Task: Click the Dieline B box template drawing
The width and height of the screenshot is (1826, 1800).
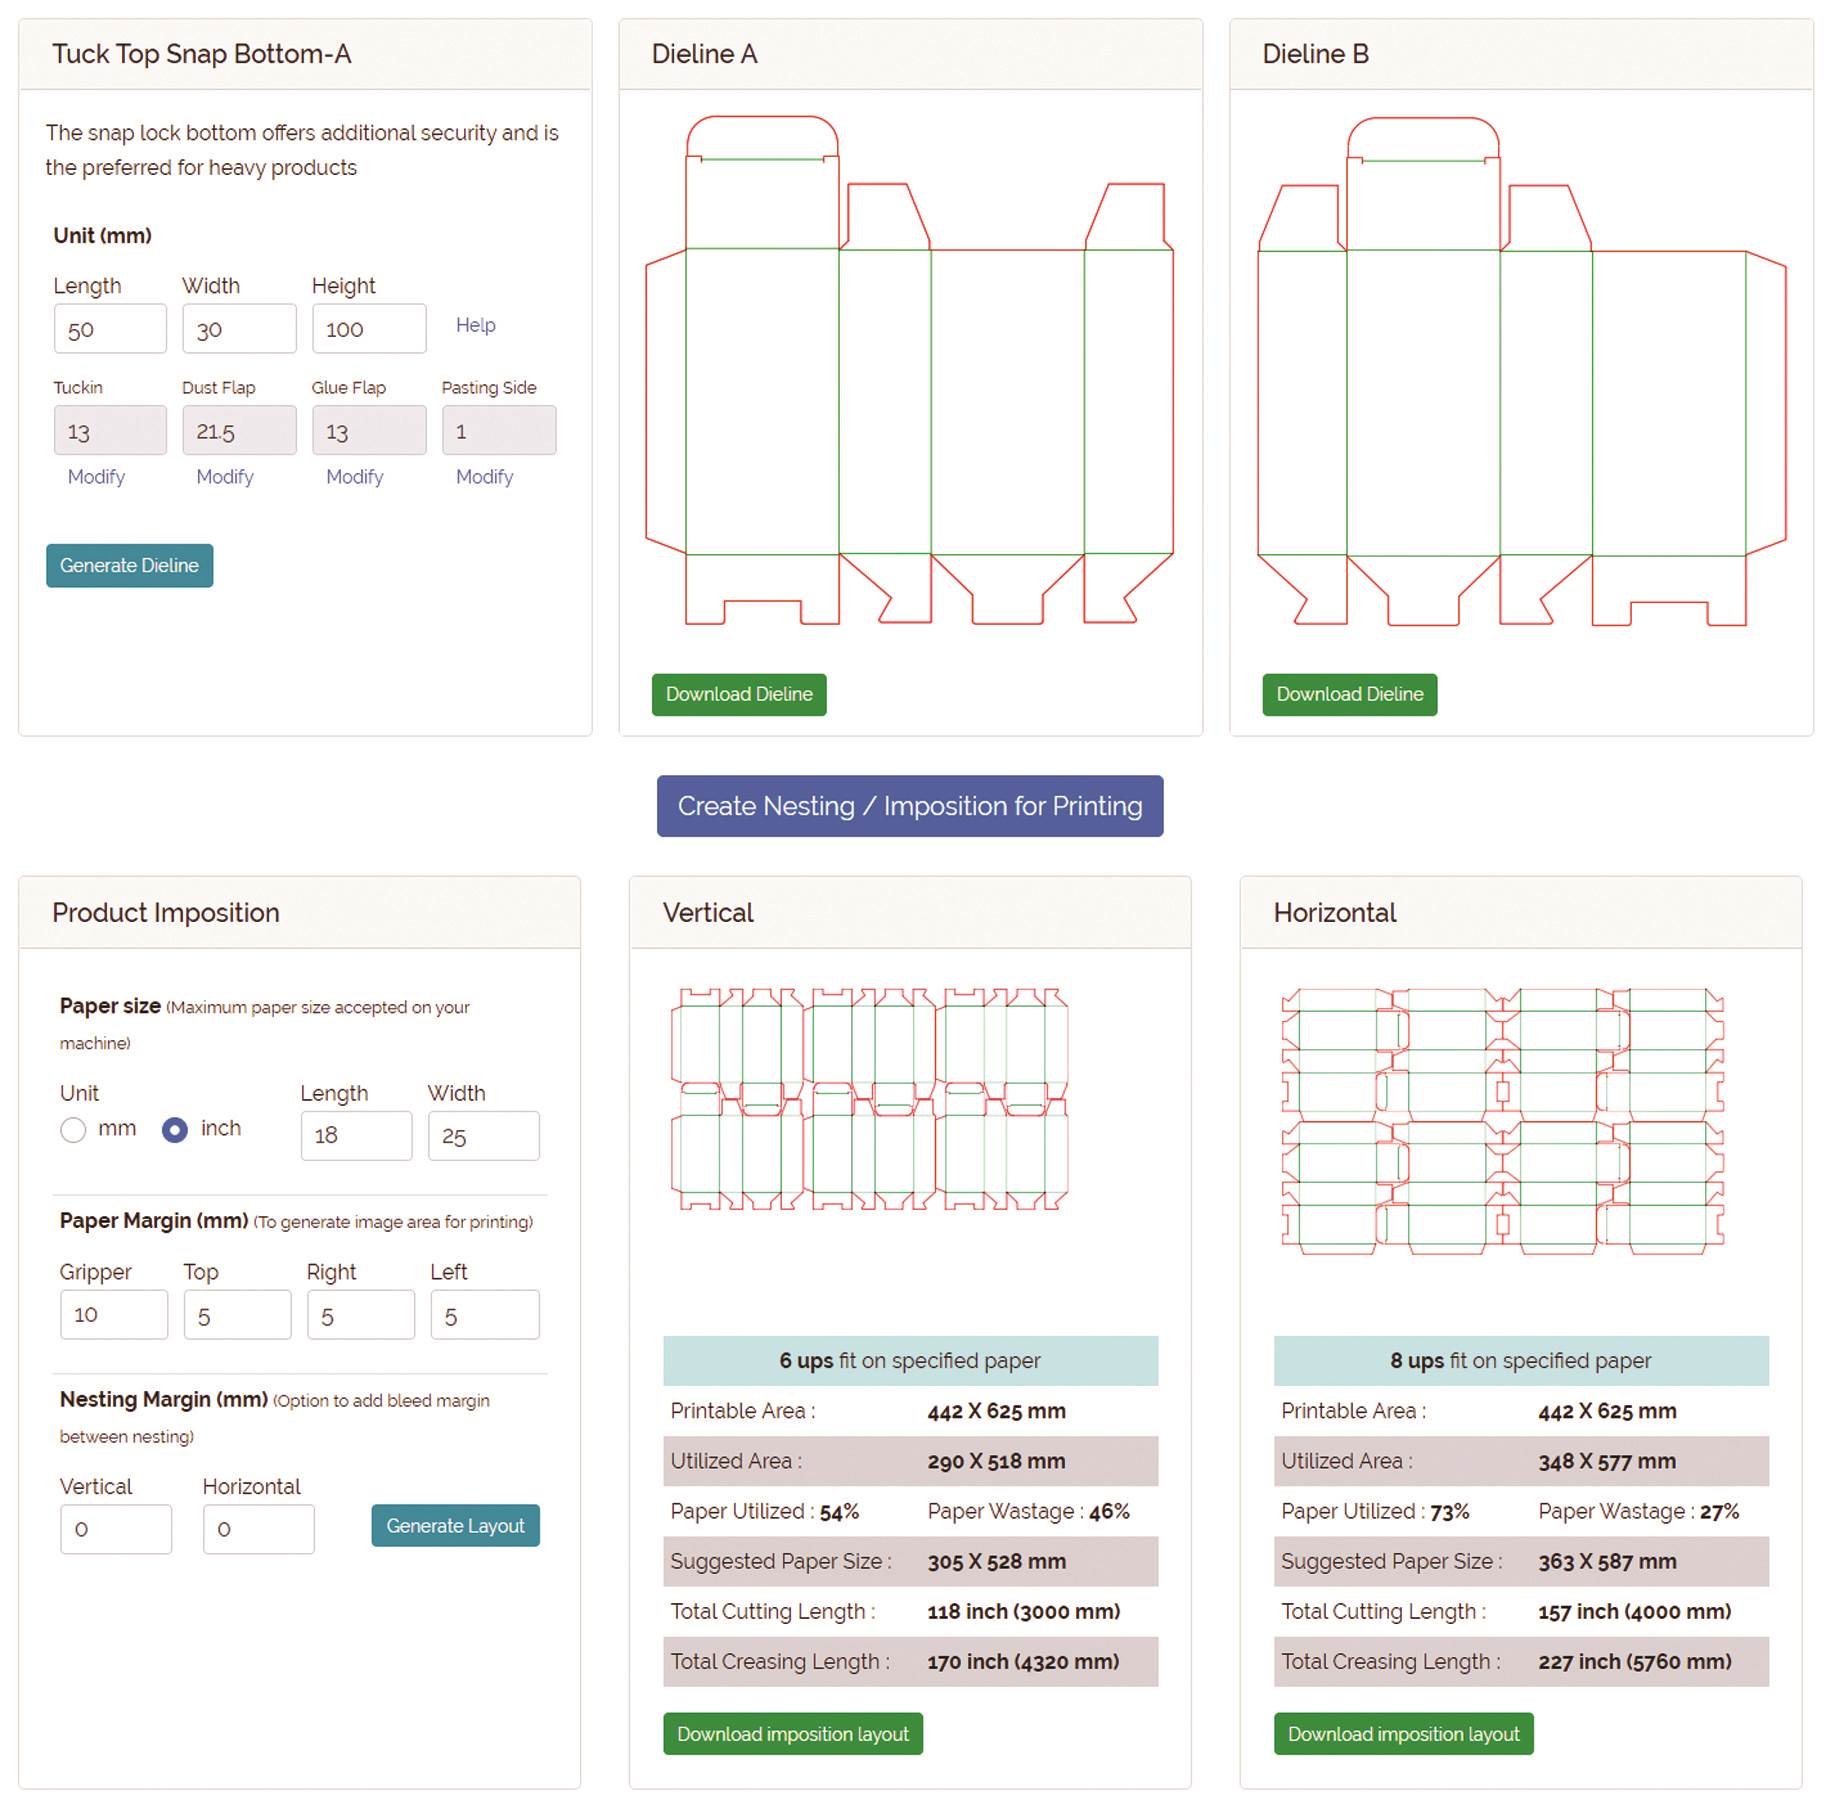Action: (1521, 371)
